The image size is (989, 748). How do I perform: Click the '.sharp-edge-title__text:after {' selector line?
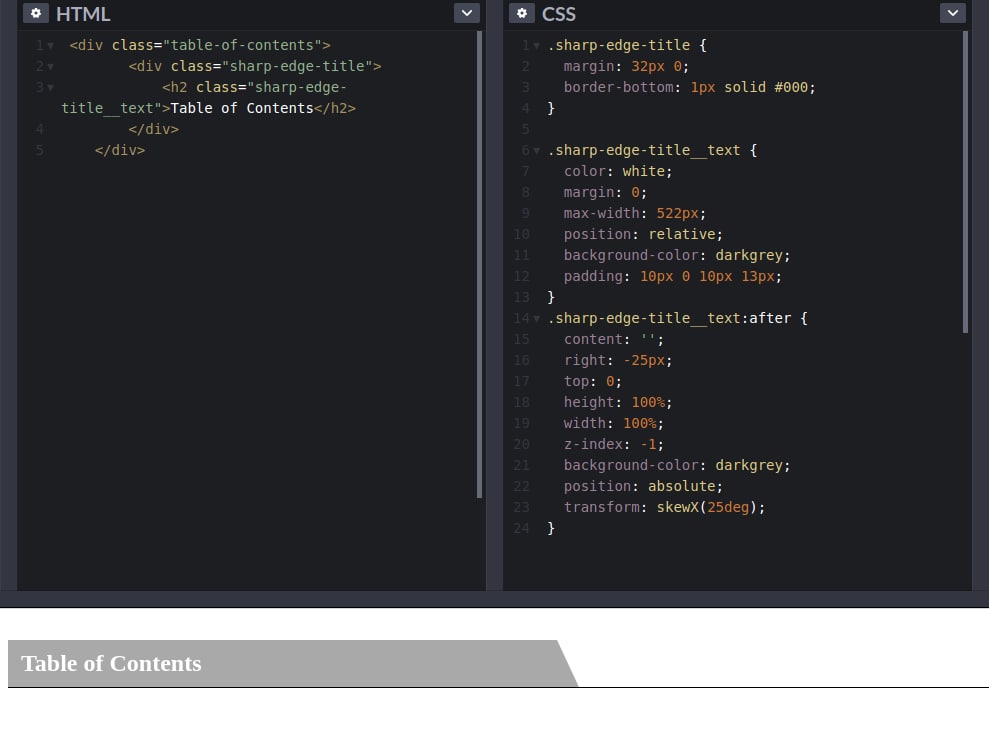click(677, 318)
